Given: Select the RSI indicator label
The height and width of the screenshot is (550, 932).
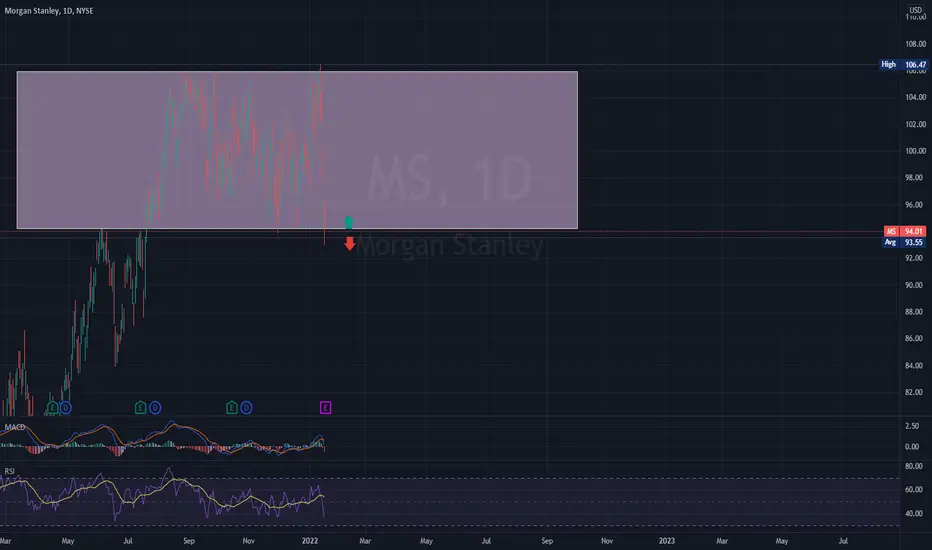Looking at the screenshot, I should pos(10,471).
